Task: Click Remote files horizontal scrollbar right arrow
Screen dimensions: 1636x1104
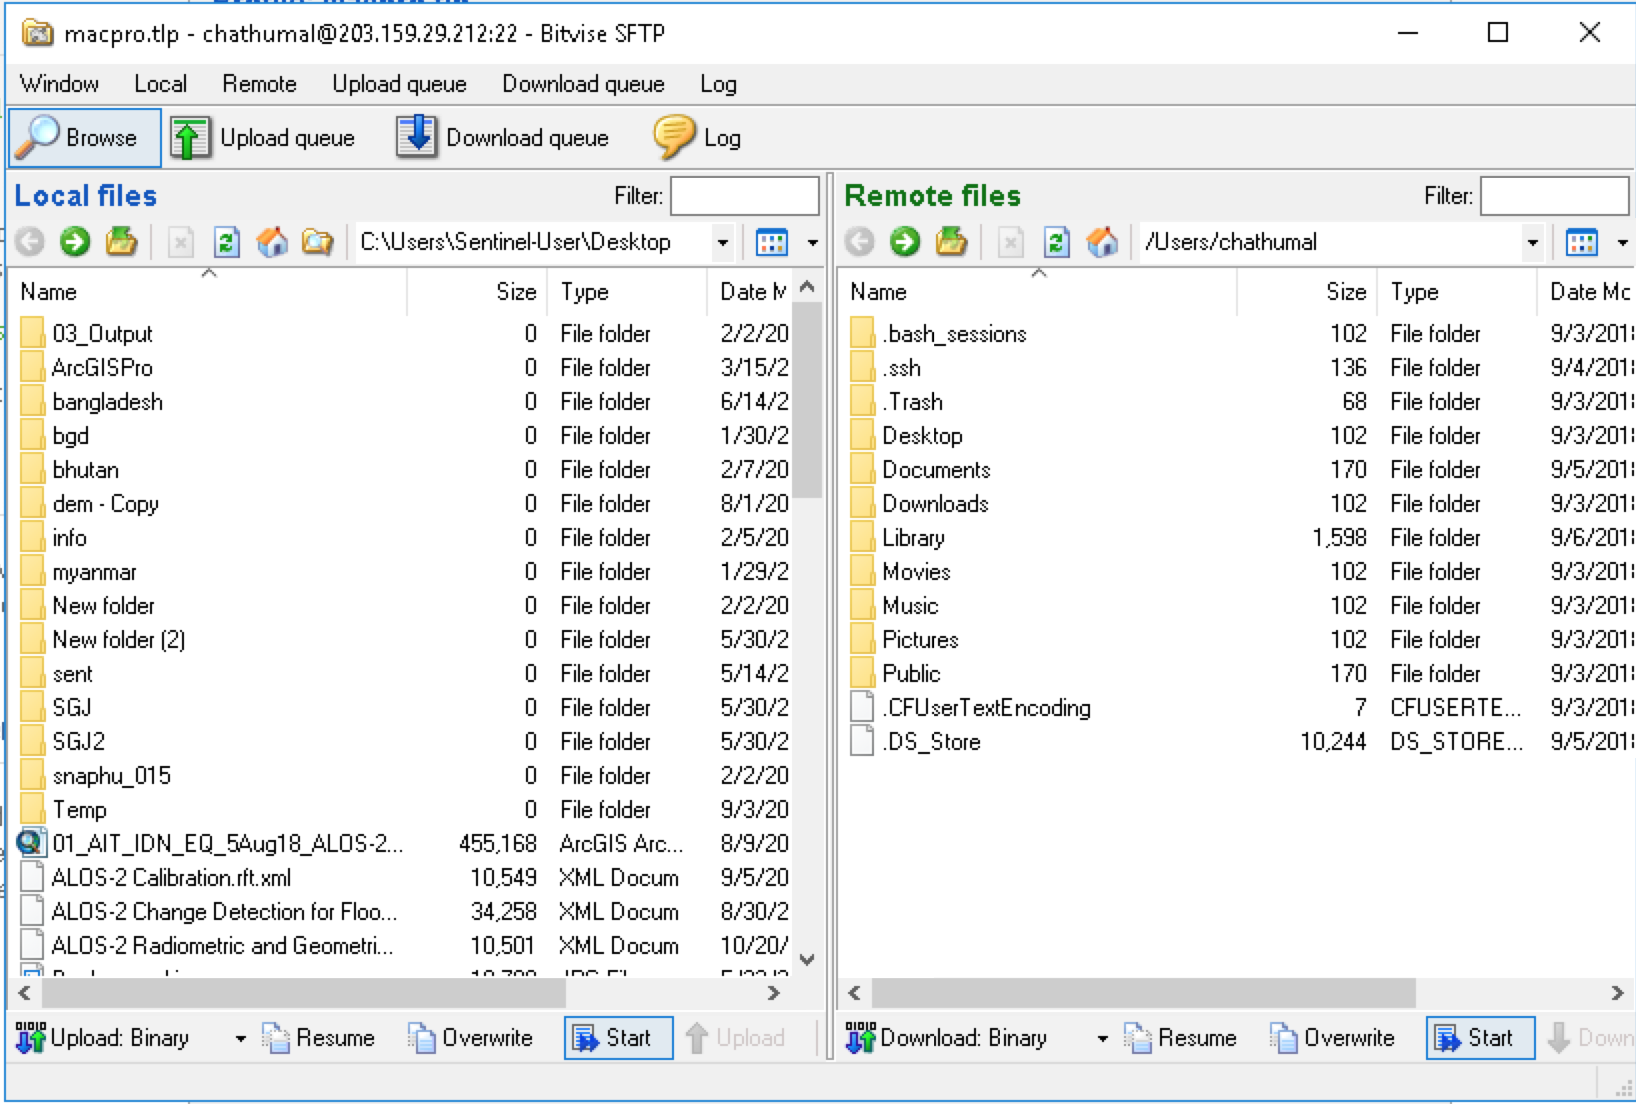Action: pos(1617,993)
